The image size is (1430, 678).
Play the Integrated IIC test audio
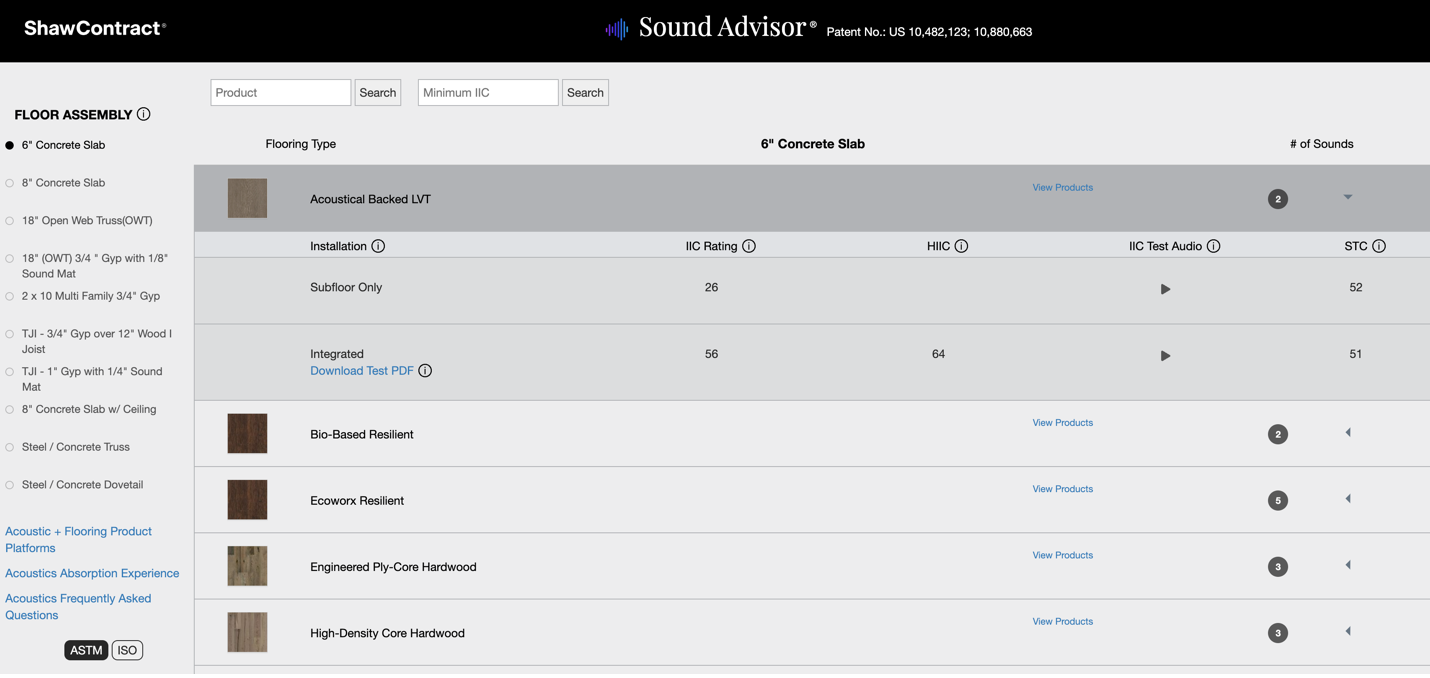[1165, 356]
